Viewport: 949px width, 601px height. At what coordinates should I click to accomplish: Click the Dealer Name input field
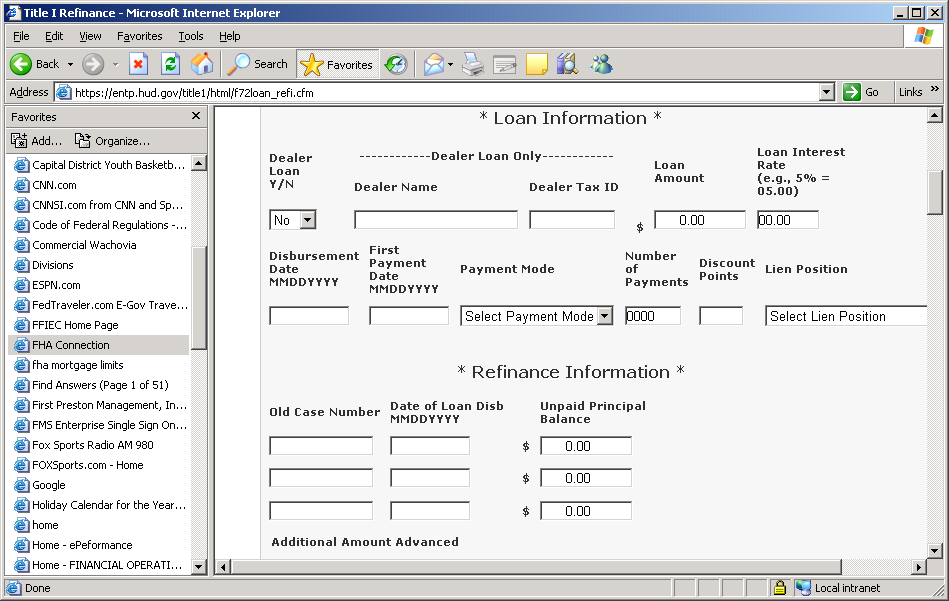435,220
